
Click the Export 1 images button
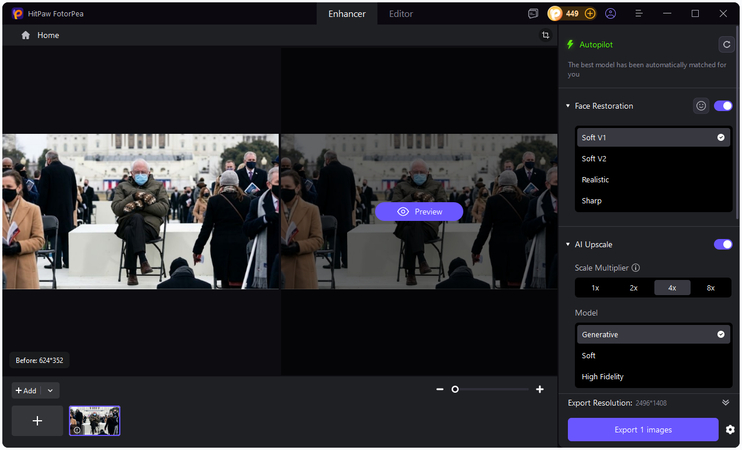(643, 429)
